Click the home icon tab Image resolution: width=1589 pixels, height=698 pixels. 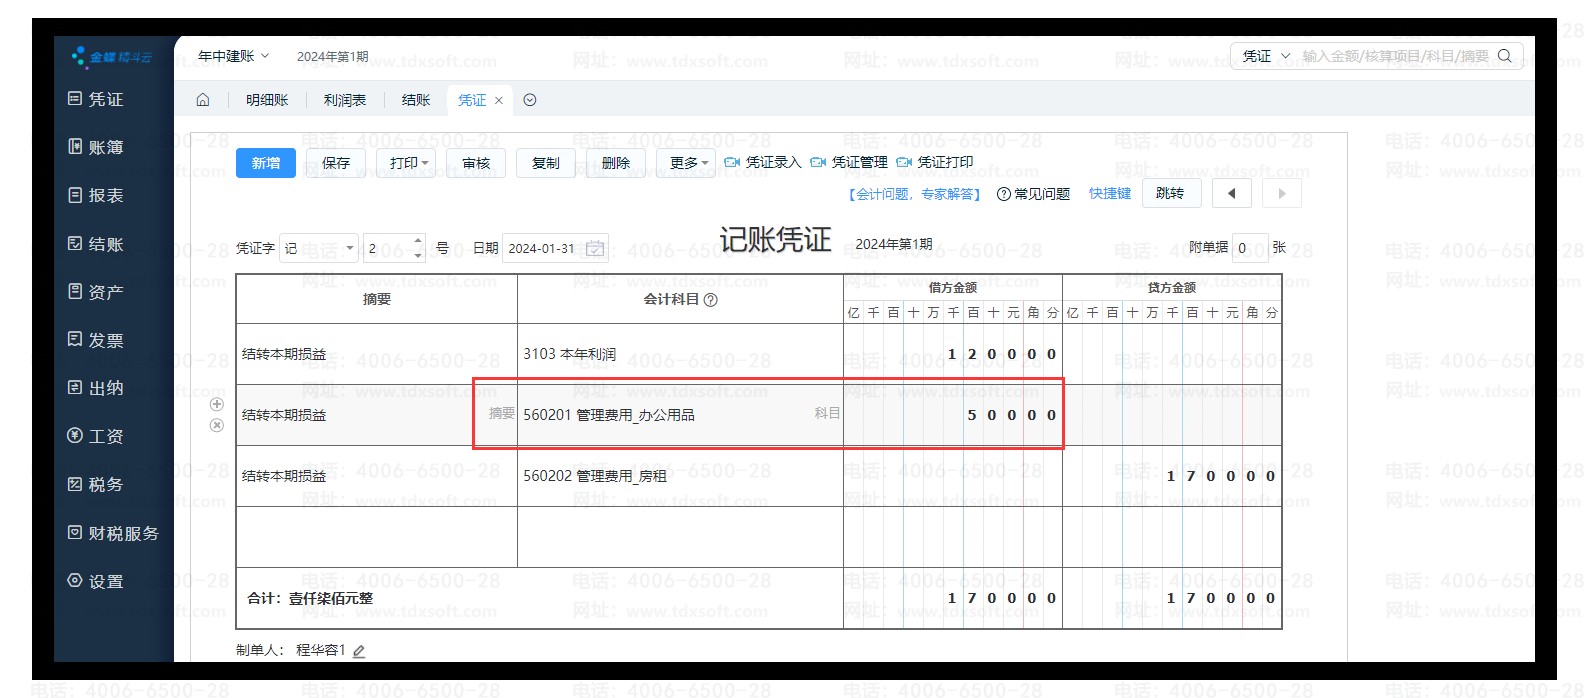(x=203, y=100)
